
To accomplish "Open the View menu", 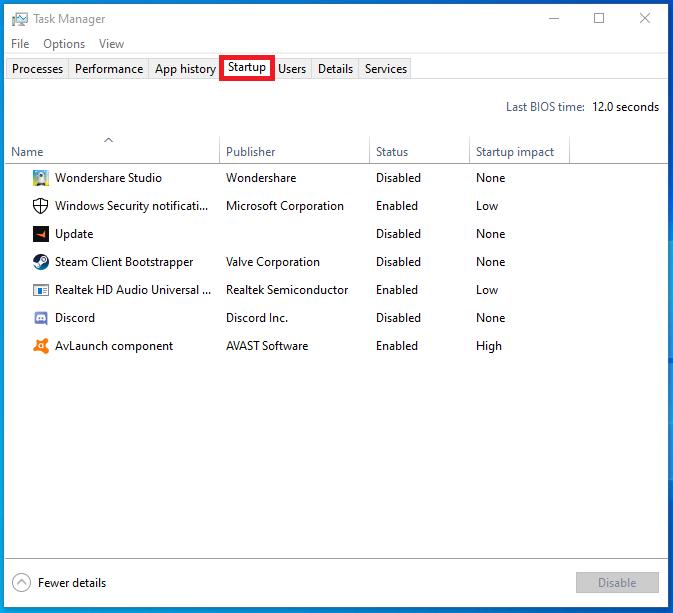I will pyautogui.click(x=111, y=44).
